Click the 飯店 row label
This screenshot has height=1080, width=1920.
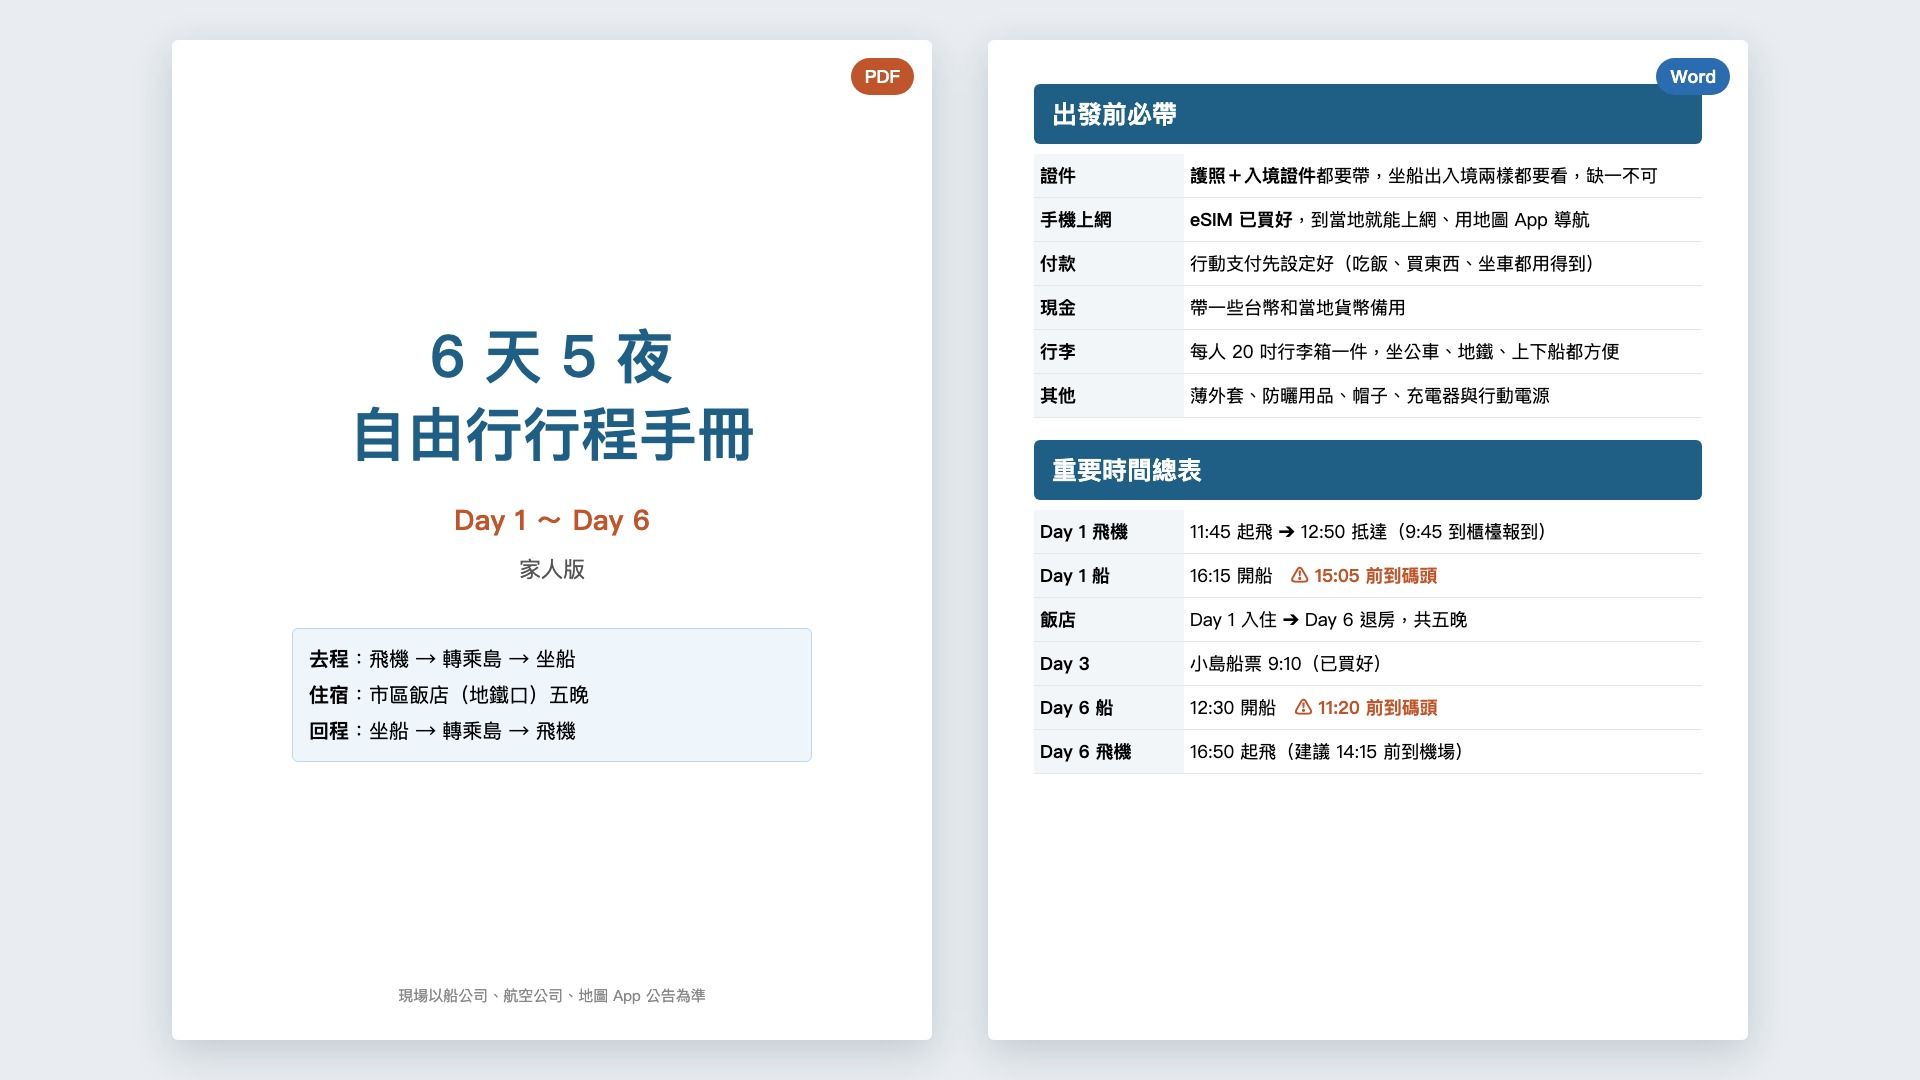pyautogui.click(x=1058, y=620)
